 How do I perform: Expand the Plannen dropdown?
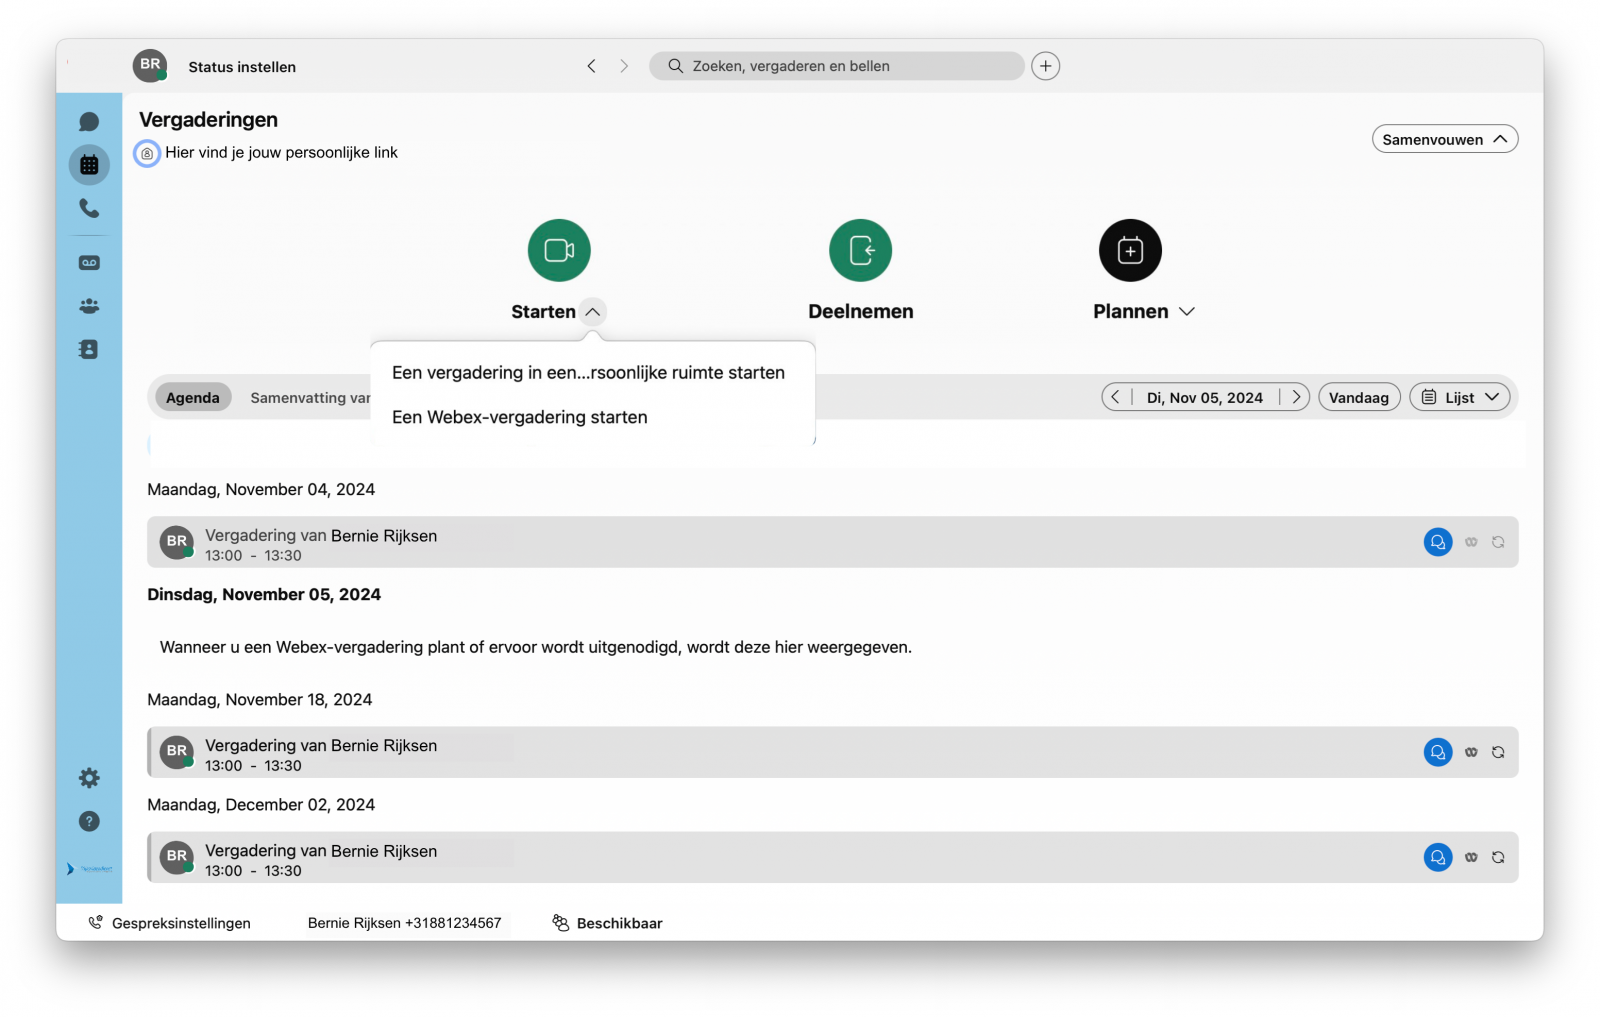(x=1186, y=312)
